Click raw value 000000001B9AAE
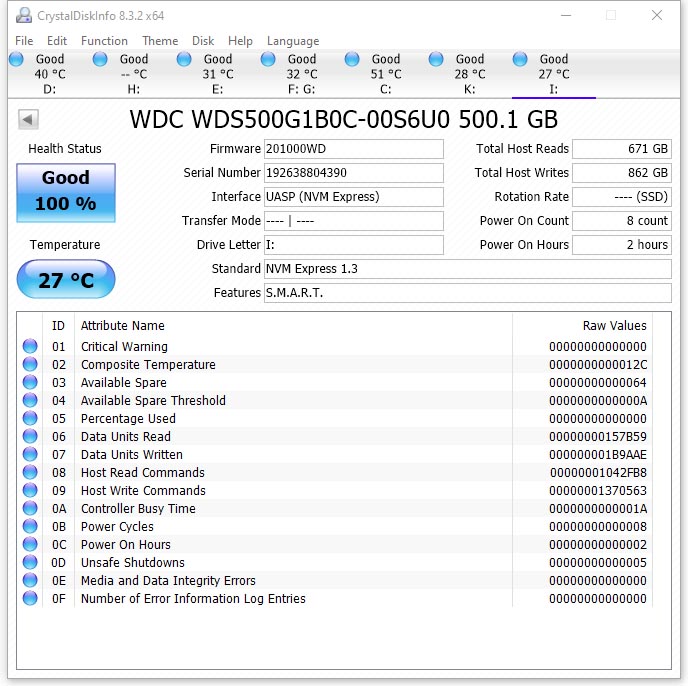The image size is (688, 686). [598, 455]
